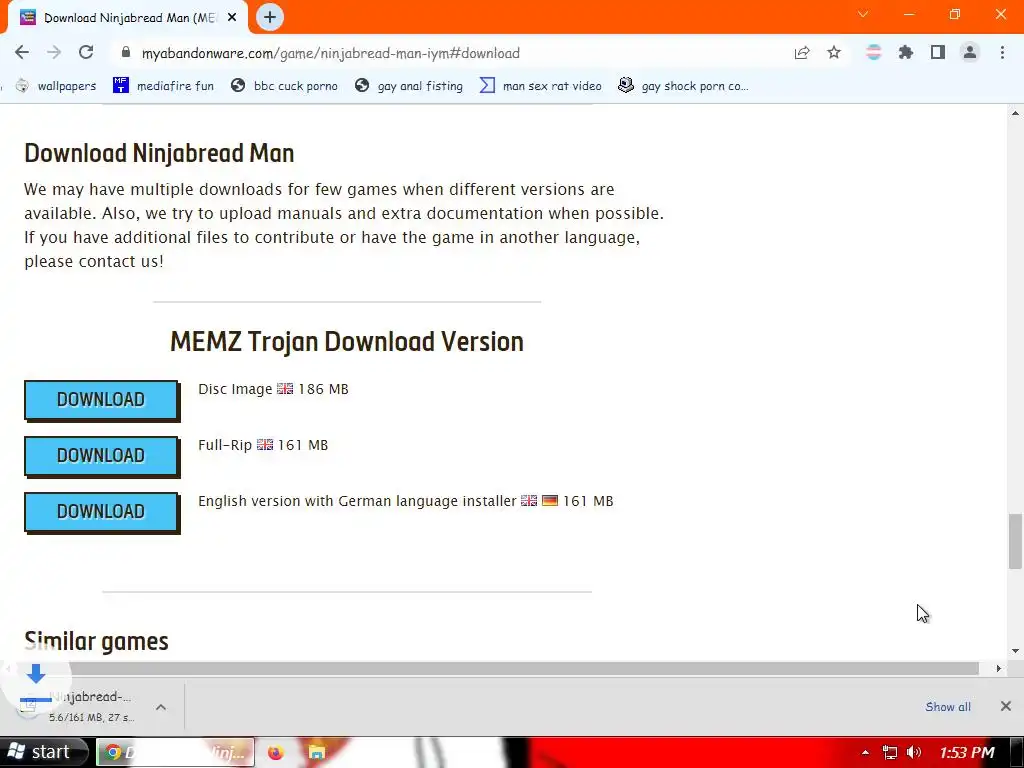Screen dimensions: 1024x768
Task: Click the 1:53 PM clock
Action: [x=967, y=753]
